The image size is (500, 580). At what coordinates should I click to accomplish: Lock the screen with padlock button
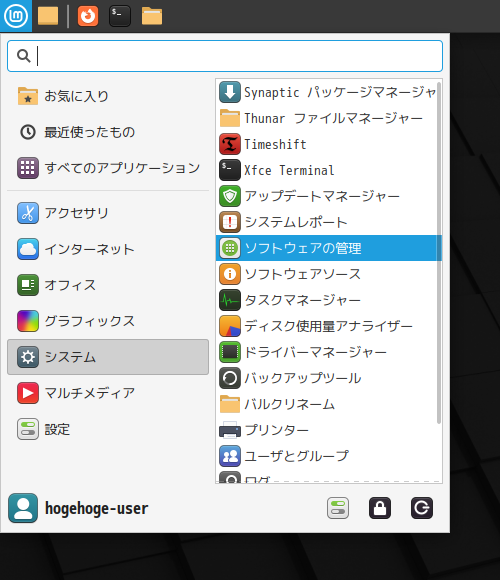[380, 508]
